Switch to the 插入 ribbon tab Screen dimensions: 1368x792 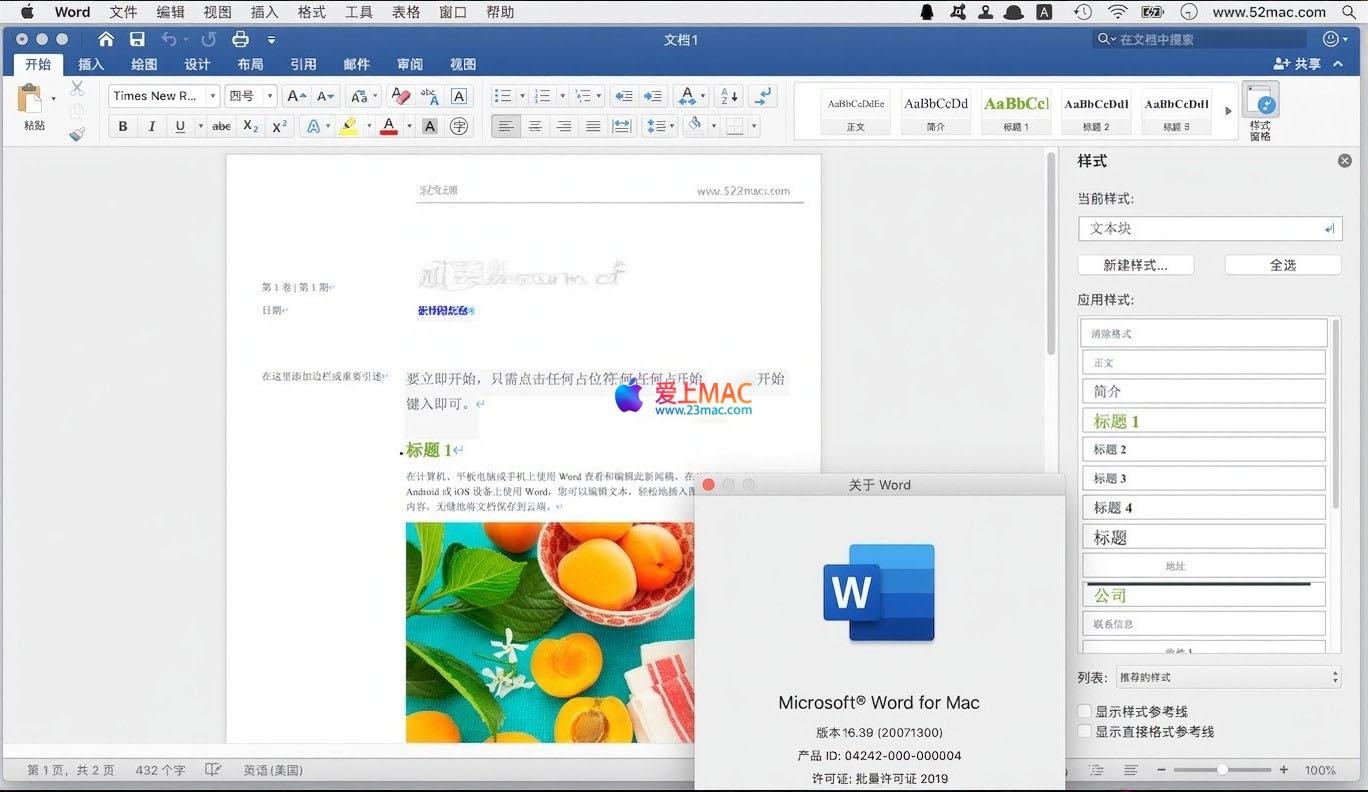(91, 64)
